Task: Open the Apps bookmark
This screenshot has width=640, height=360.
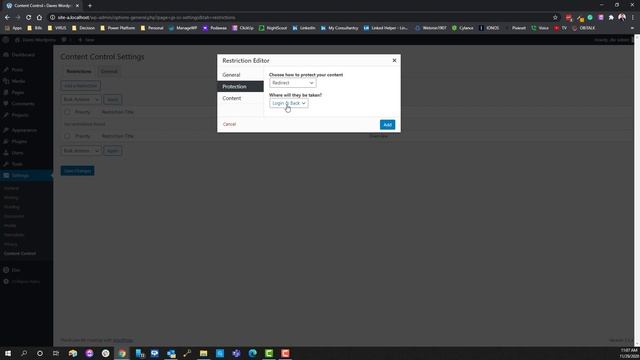Action: tap(13, 28)
